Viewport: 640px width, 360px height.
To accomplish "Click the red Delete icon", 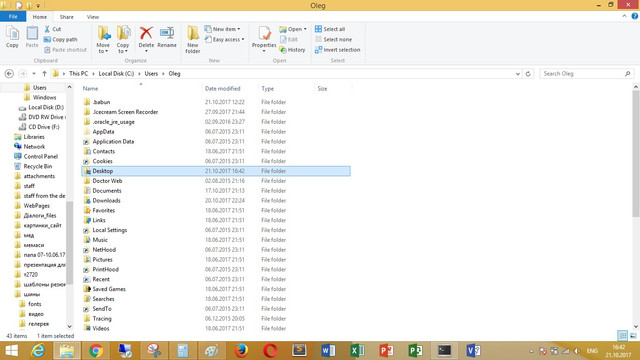I will pos(146,33).
